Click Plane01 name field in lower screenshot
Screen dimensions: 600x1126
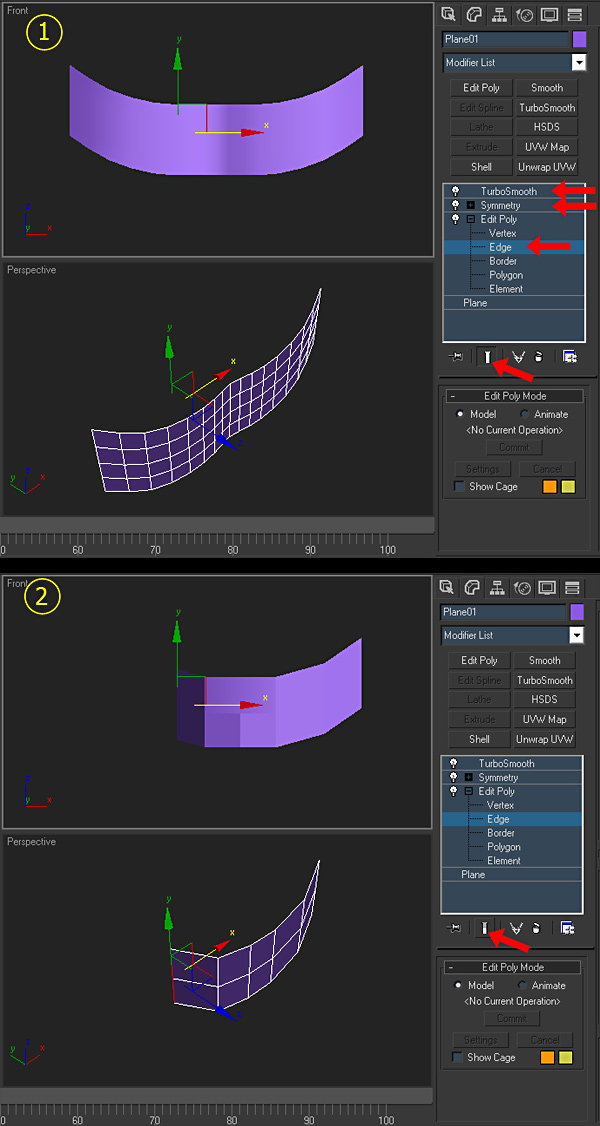point(503,612)
